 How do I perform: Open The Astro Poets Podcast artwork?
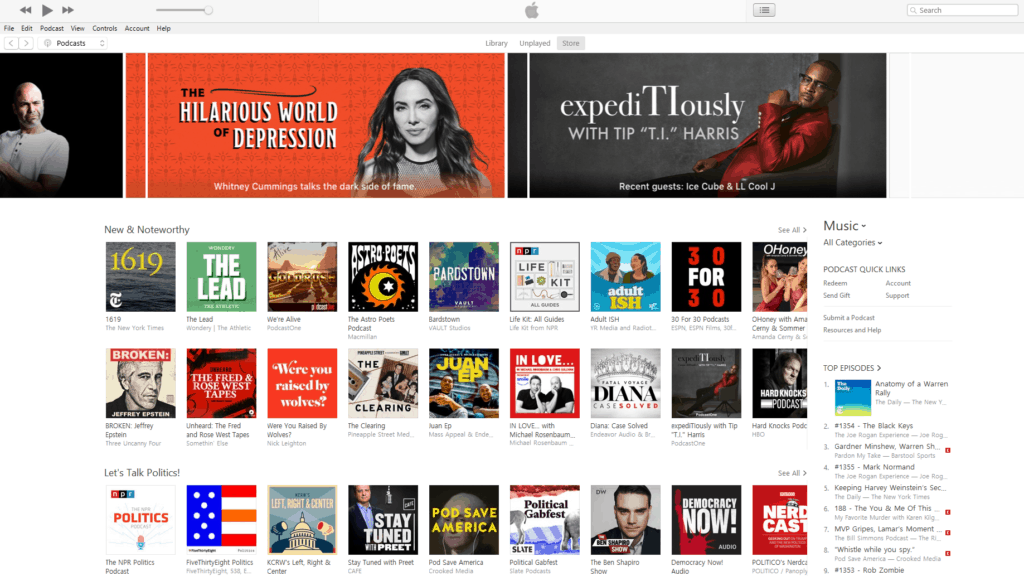tap(383, 277)
